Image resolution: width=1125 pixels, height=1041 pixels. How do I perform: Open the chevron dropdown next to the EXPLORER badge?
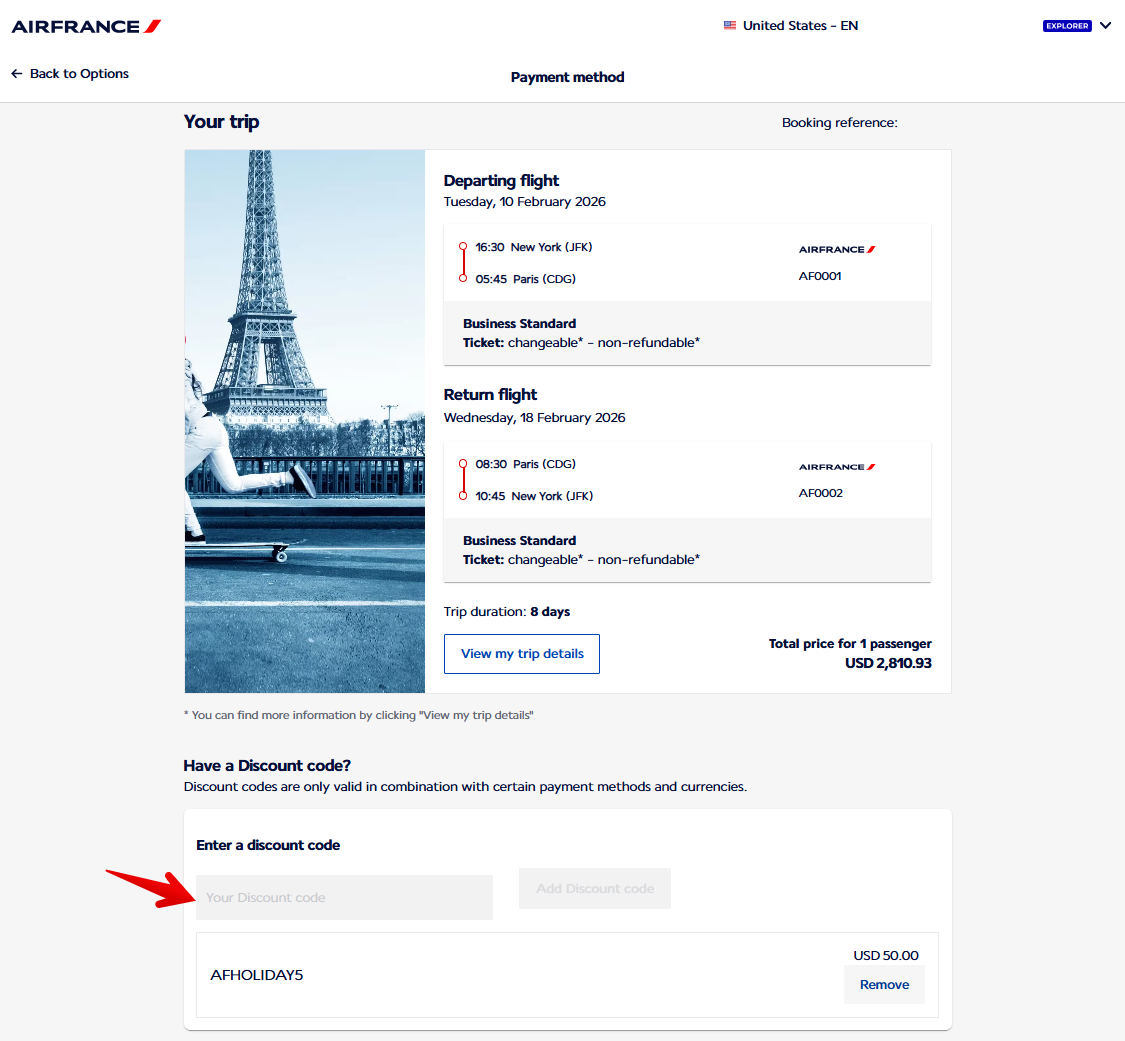(1106, 25)
